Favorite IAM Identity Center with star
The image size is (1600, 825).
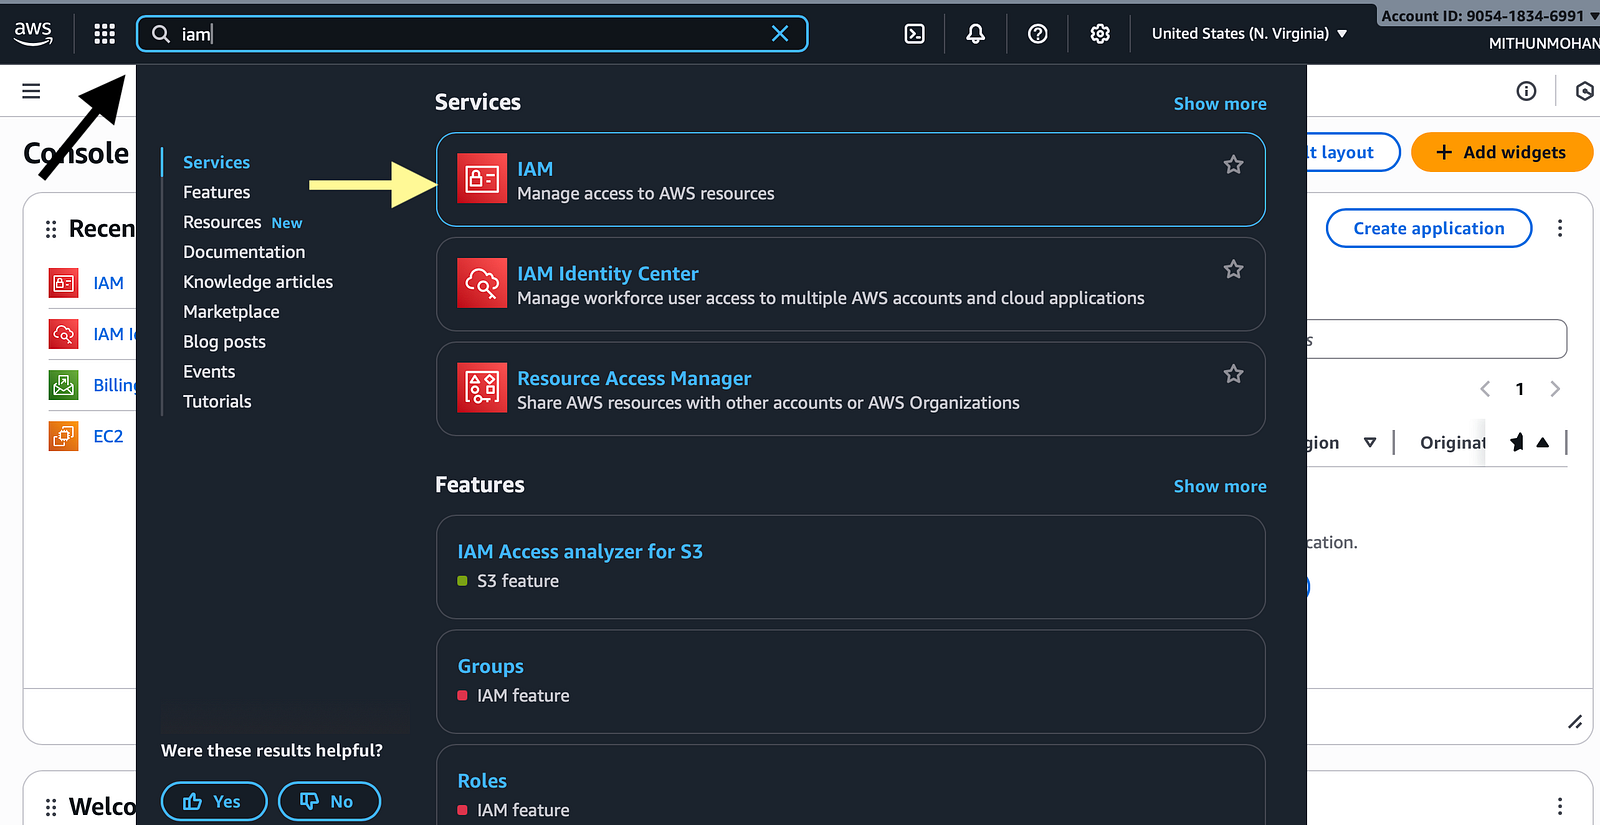[x=1233, y=269]
